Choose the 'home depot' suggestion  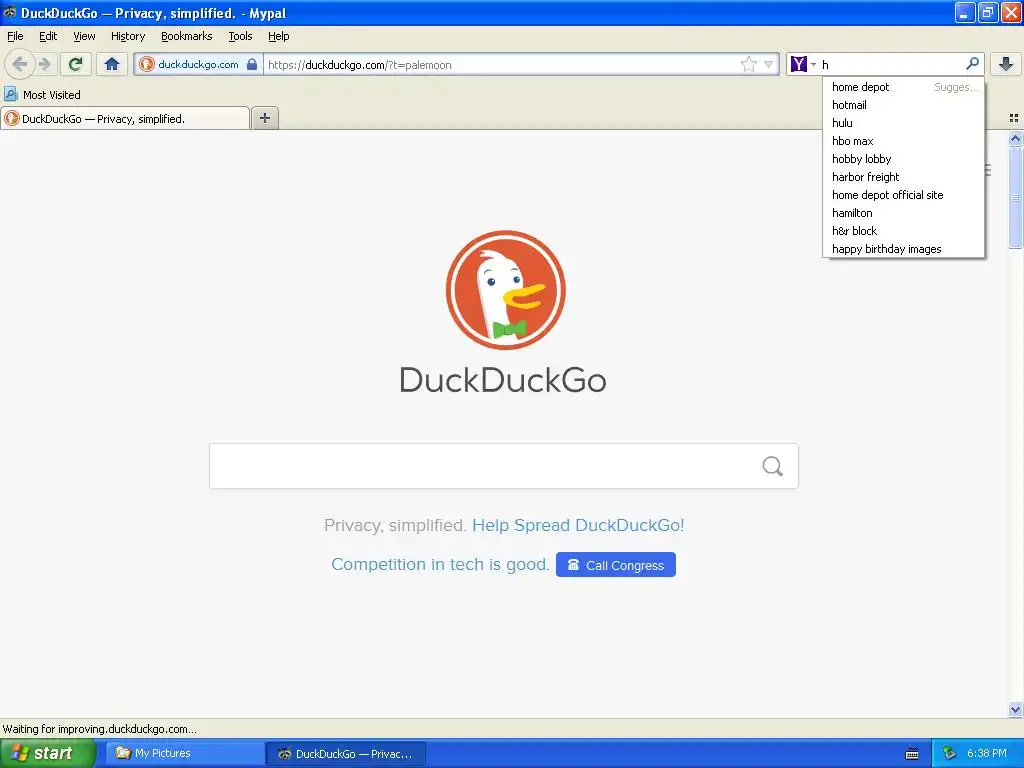(x=903, y=87)
